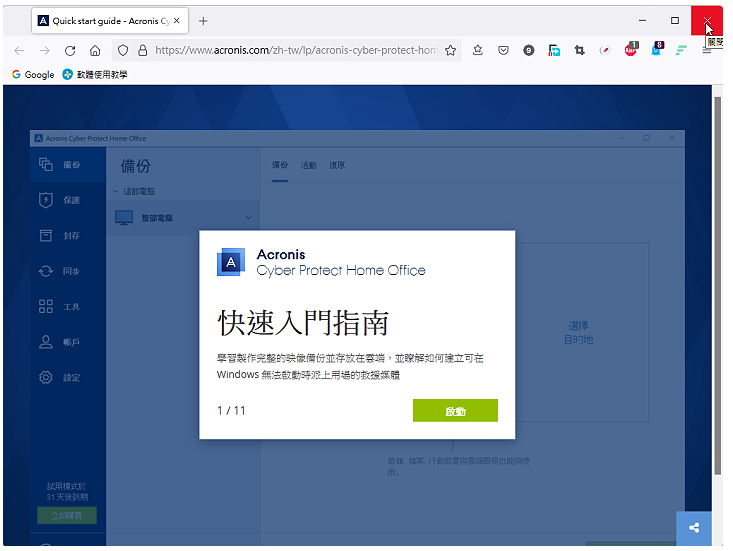Screen dimensions: 733x551
Task: Expand the 整部電腦 backup dropdown chevron
Action: pyautogui.click(x=248, y=218)
